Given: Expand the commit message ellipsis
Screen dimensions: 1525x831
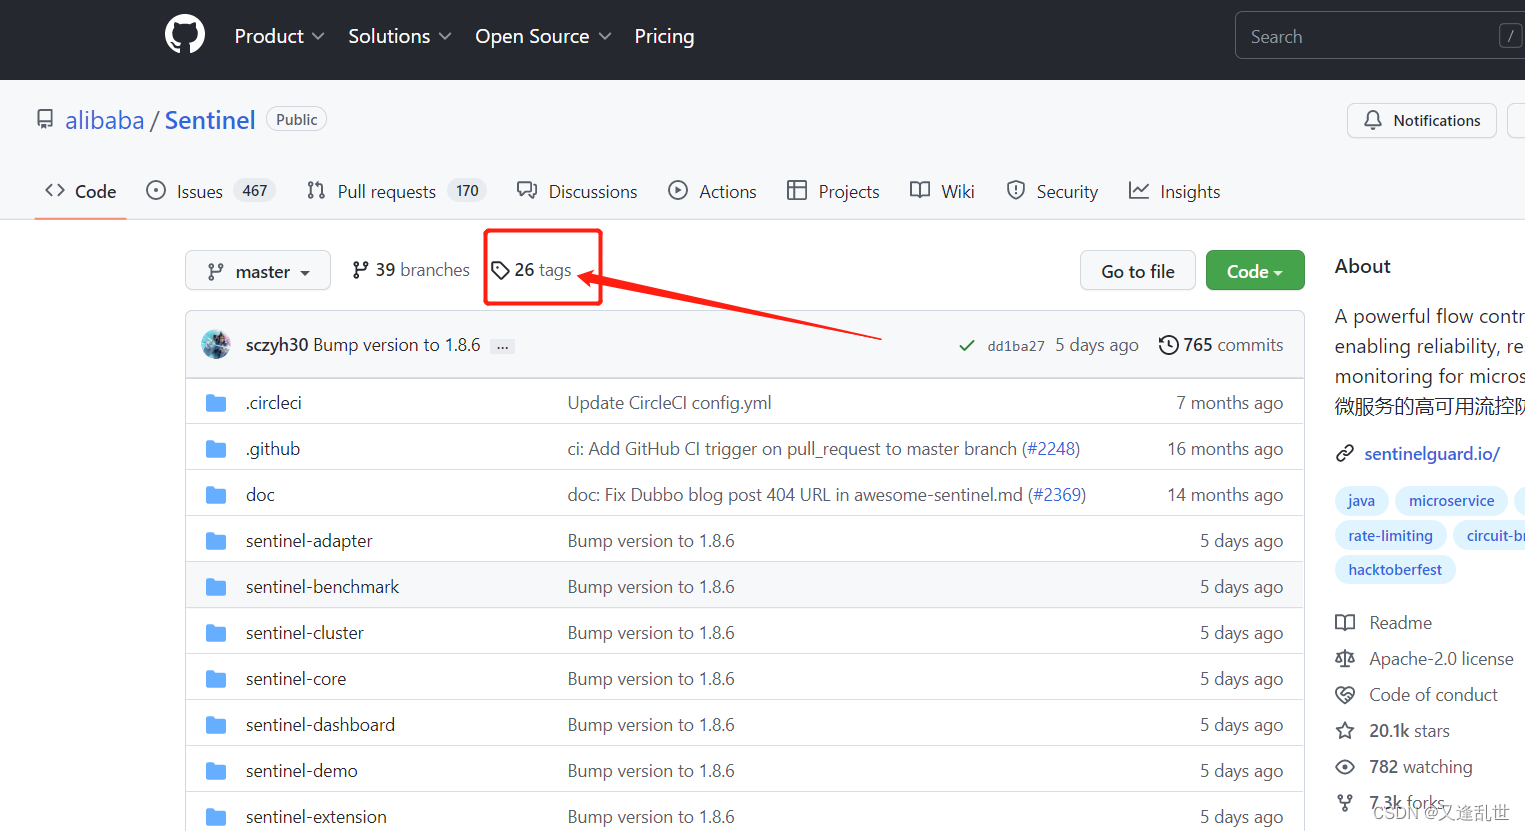Looking at the screenshot, I should pos(503,346).
